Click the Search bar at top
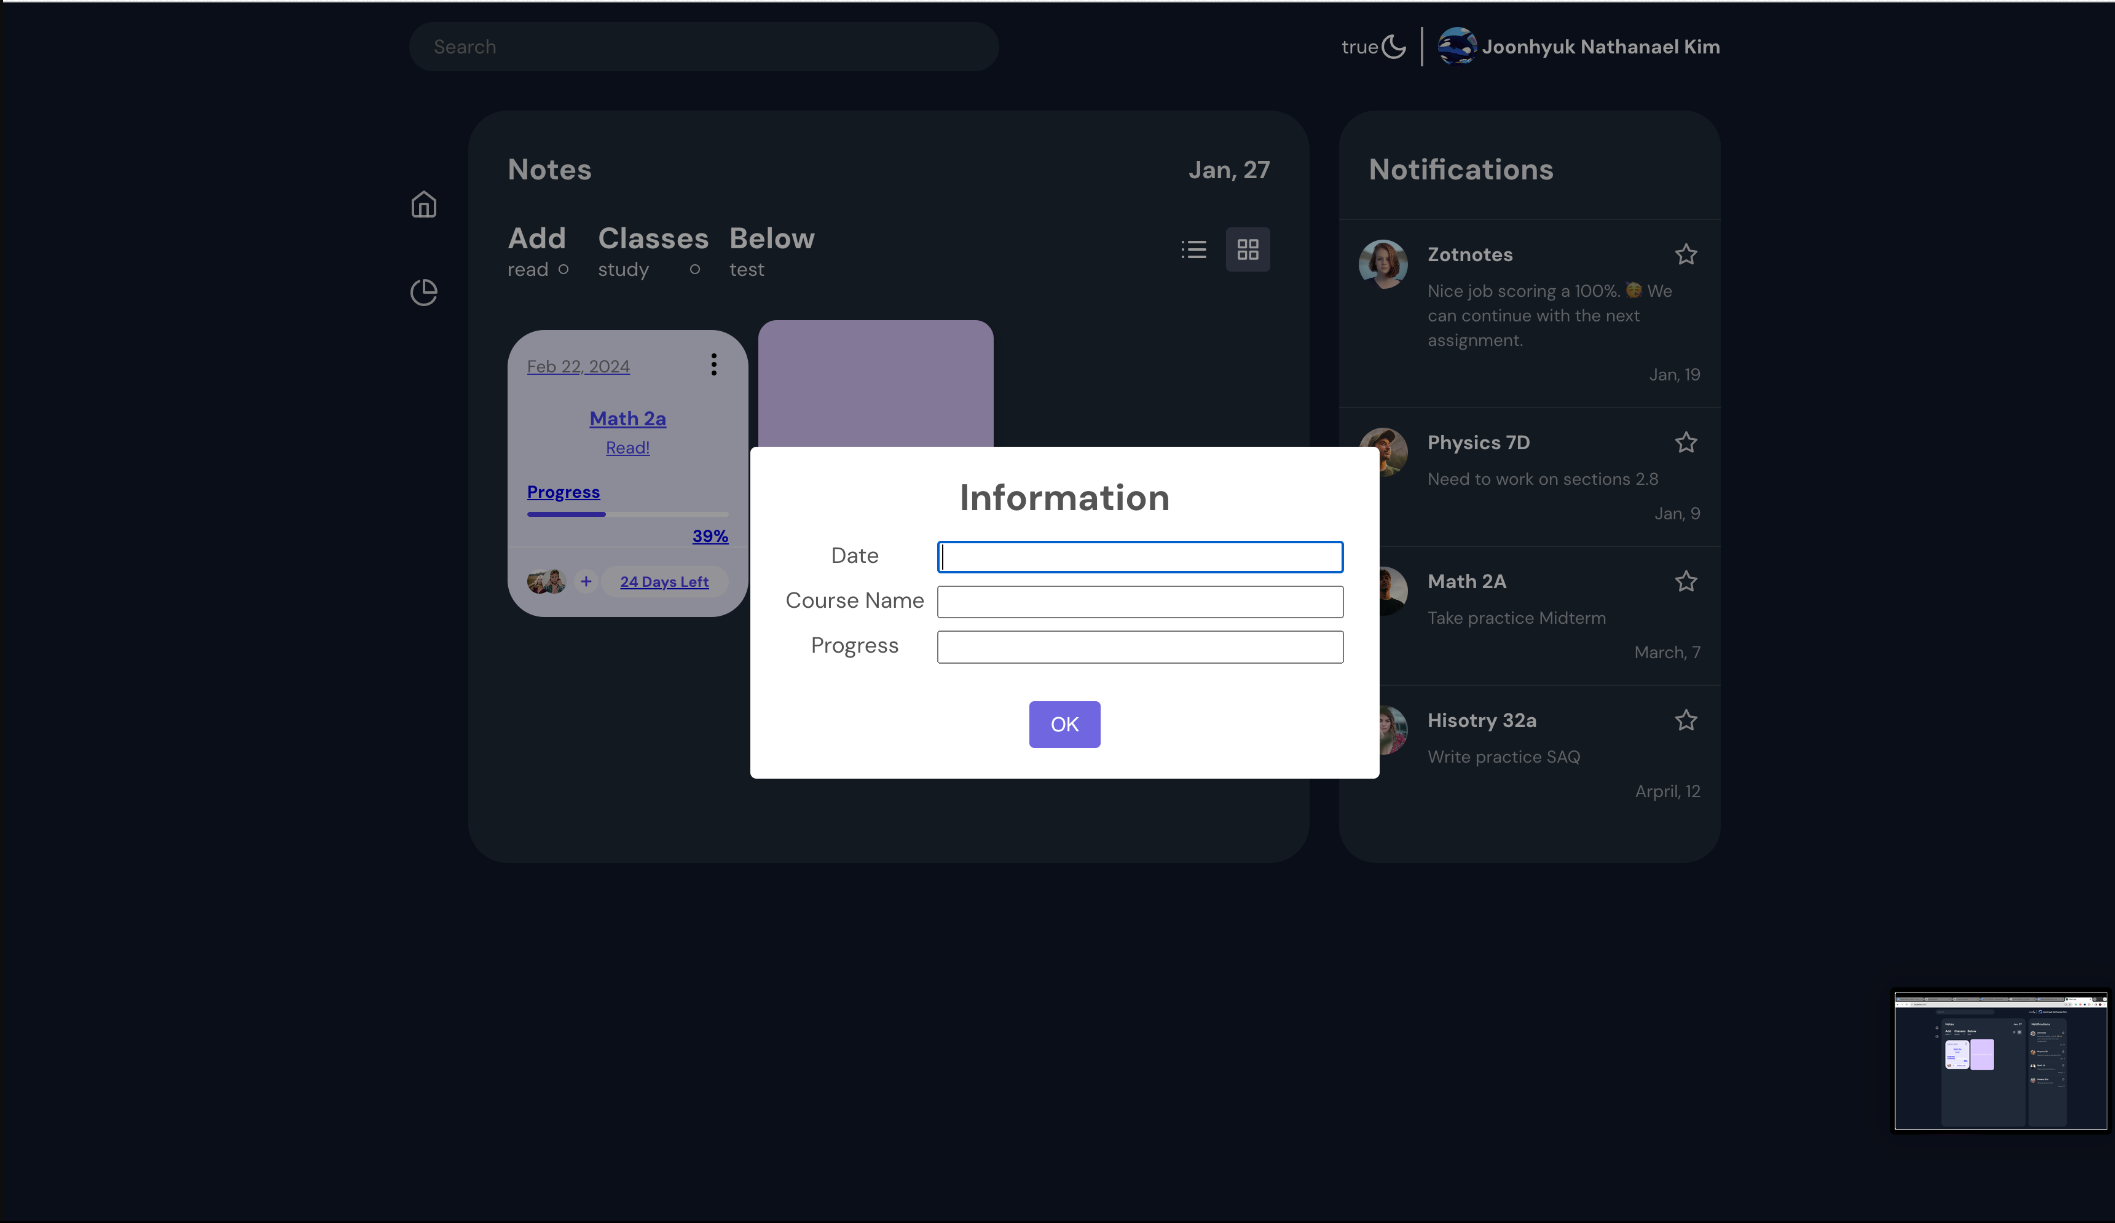This screenshot has height=1223, width=2115. tap(703, 47)
